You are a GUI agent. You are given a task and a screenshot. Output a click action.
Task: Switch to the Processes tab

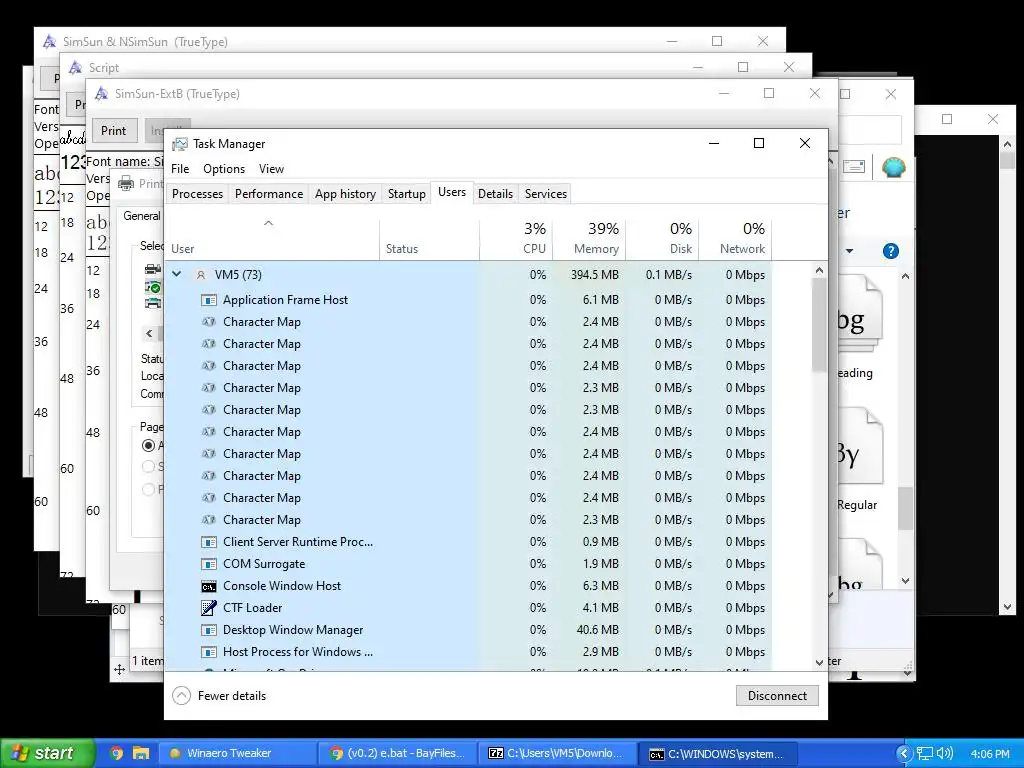tap(197, 194)
